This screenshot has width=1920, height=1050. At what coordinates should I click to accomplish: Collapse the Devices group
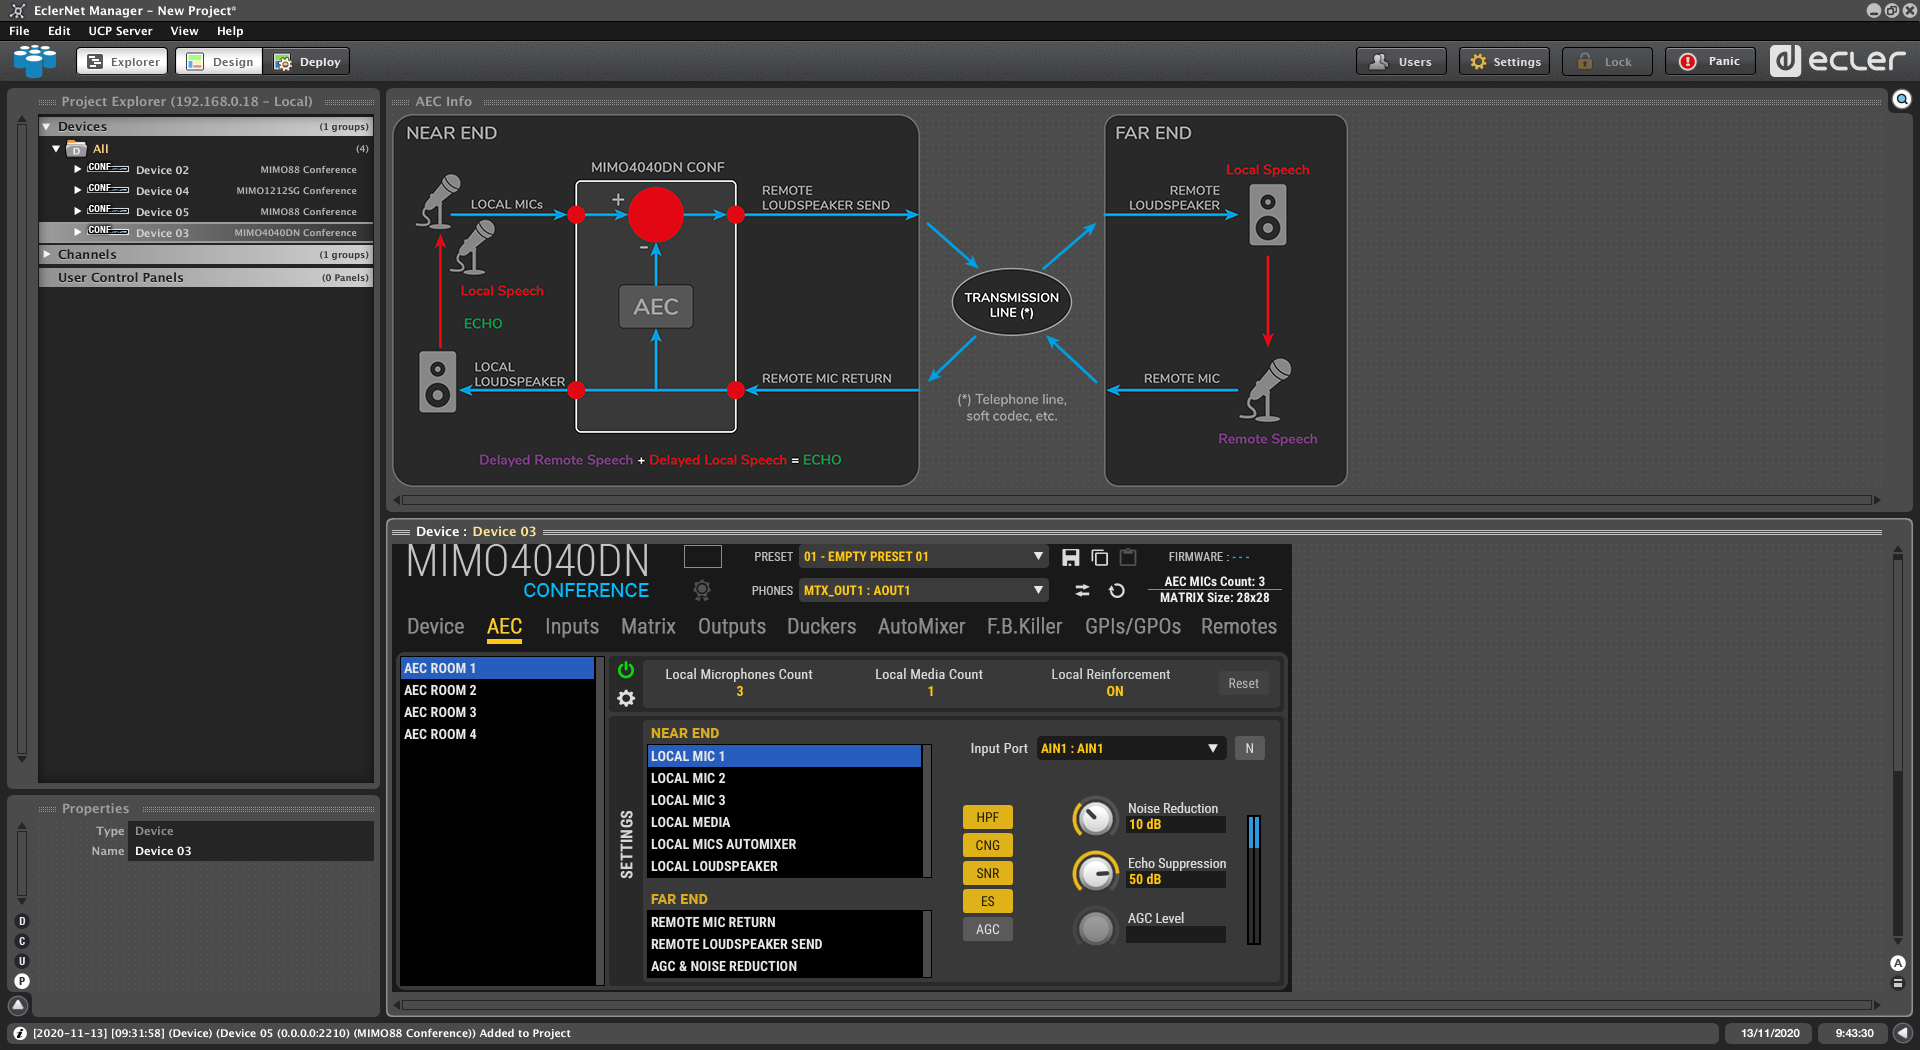(46, 127)
